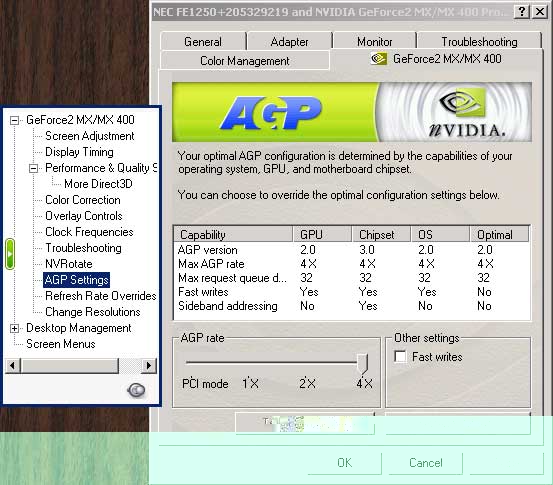Viewport: 553px width, 485px height.
Task: Click the Capability column header
Action: click(233, 235)
